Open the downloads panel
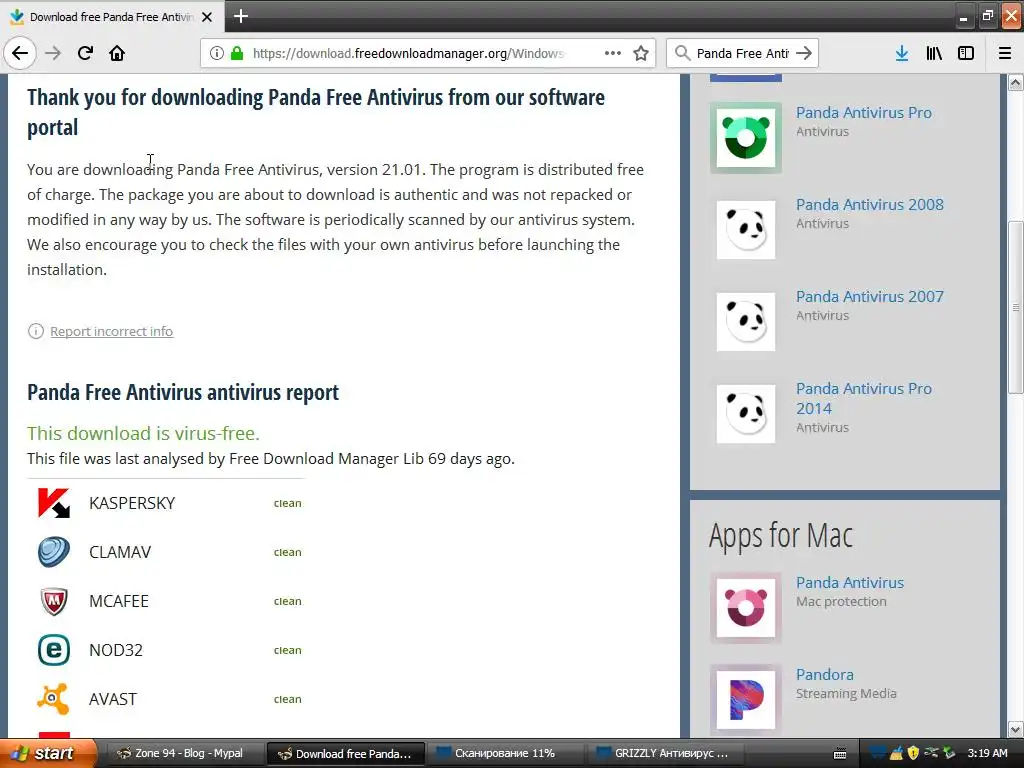The width and height of the screenshot is (1024, 768). (901, 53)
